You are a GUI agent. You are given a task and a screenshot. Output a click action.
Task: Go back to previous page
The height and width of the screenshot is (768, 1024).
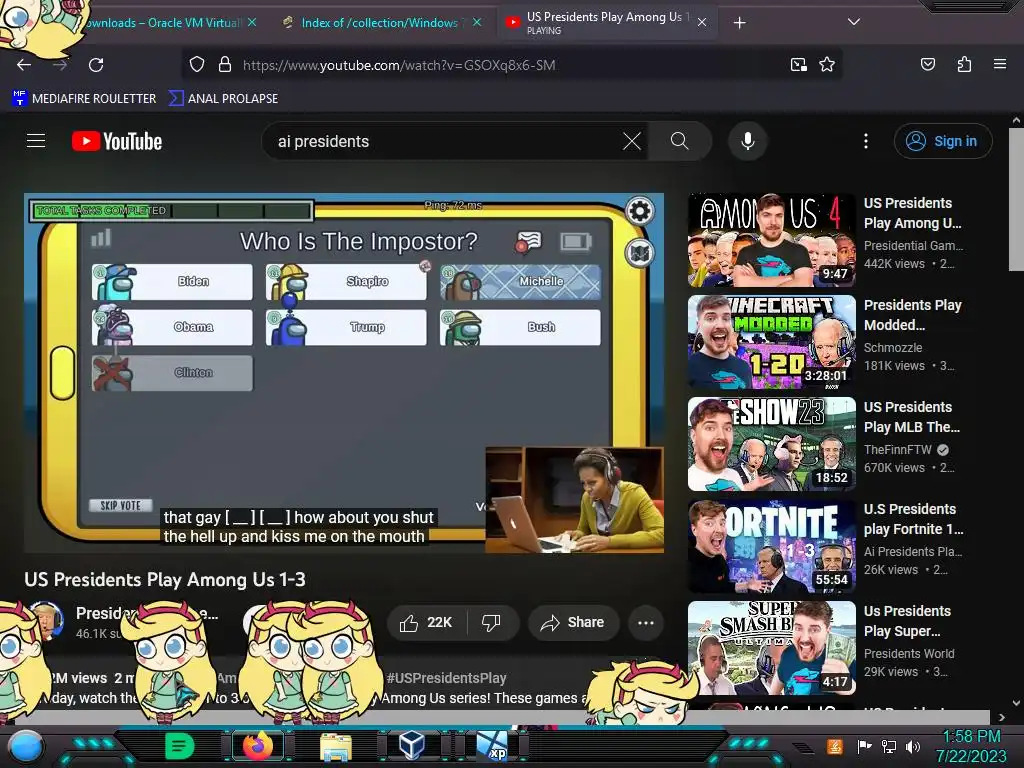click(24, 65)
